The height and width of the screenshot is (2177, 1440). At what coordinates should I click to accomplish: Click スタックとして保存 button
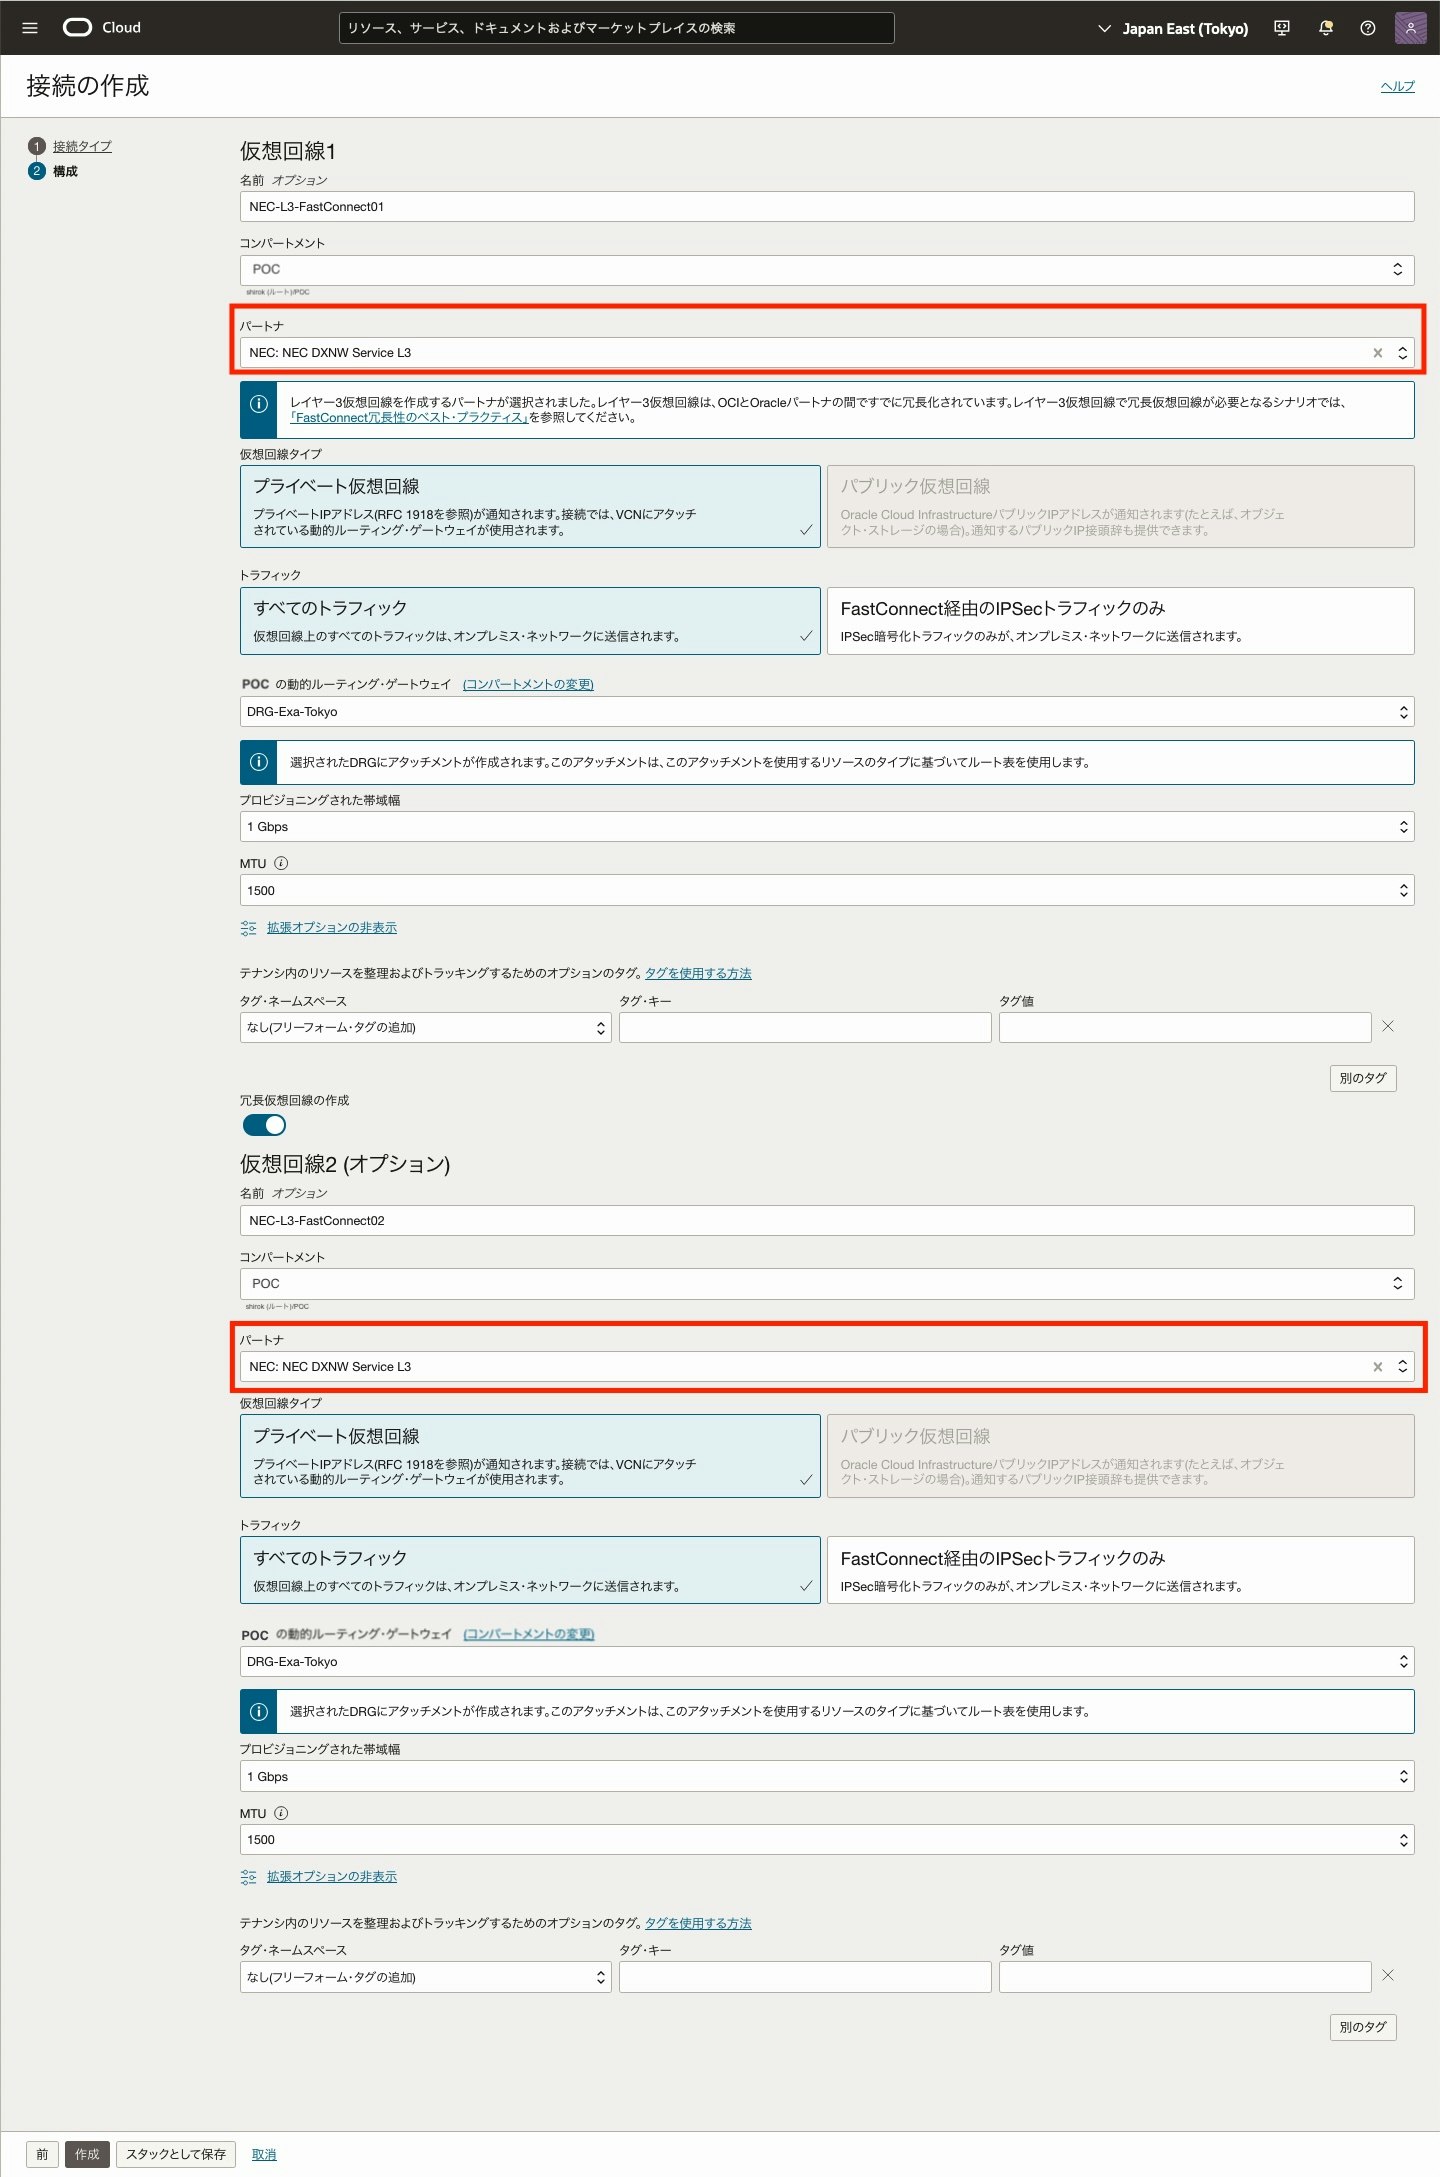(x=176, y=2154)
